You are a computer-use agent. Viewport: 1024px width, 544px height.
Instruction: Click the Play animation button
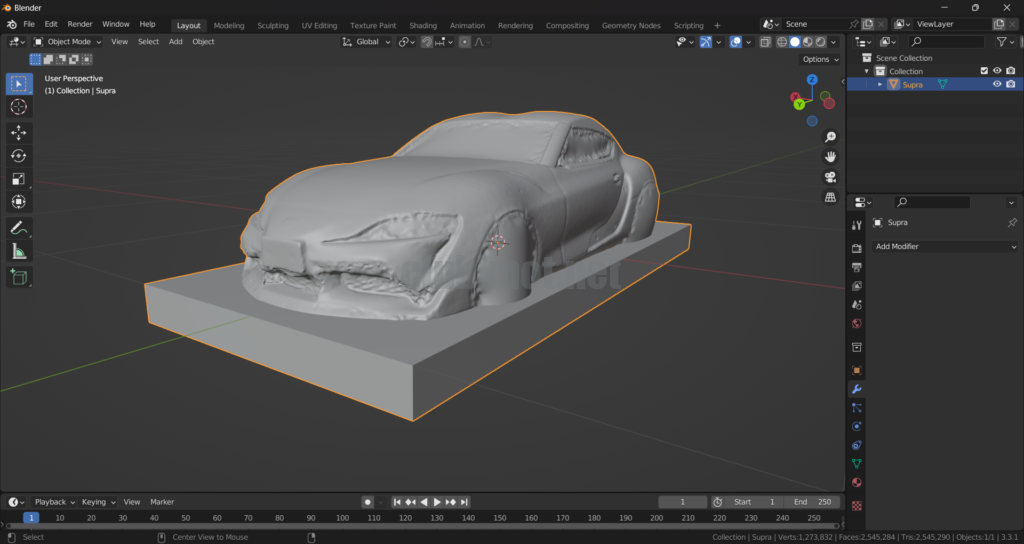tap(437, 502)
